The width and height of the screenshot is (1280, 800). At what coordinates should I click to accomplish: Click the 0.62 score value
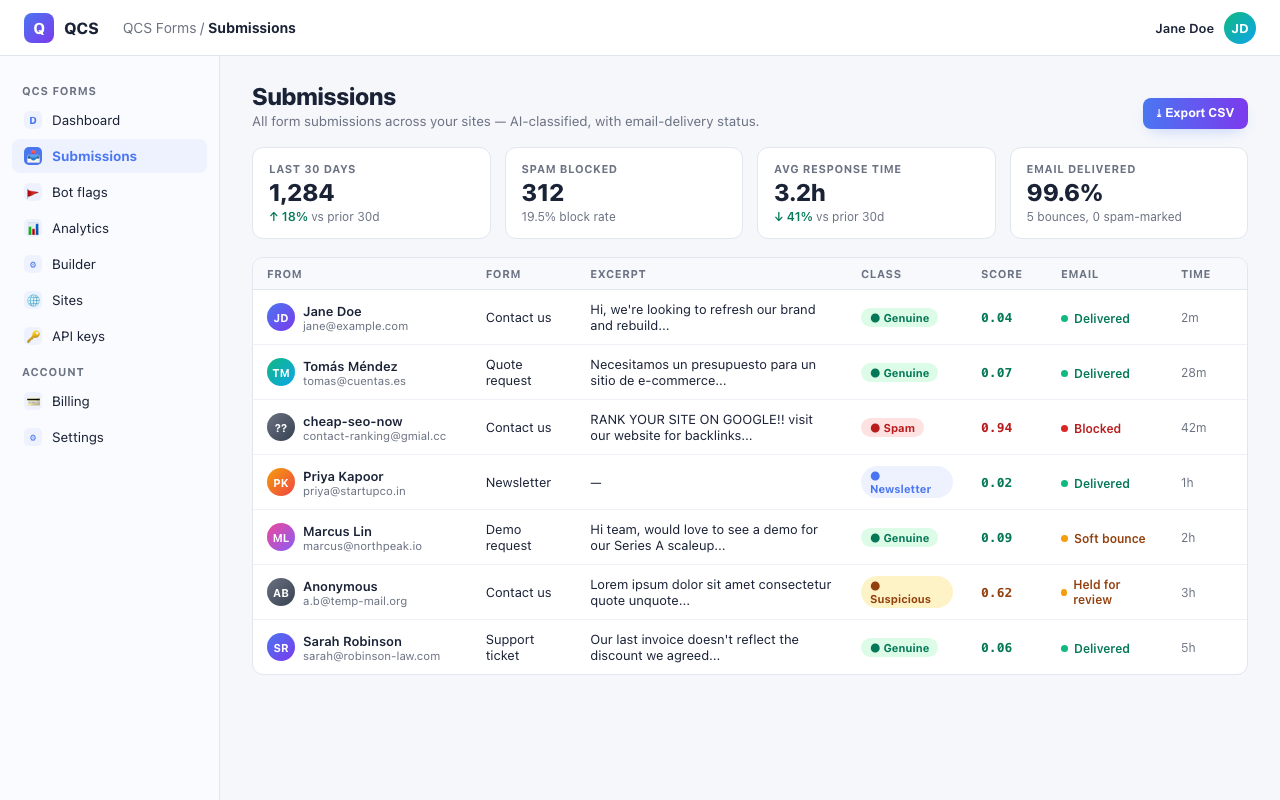[996, 592]
